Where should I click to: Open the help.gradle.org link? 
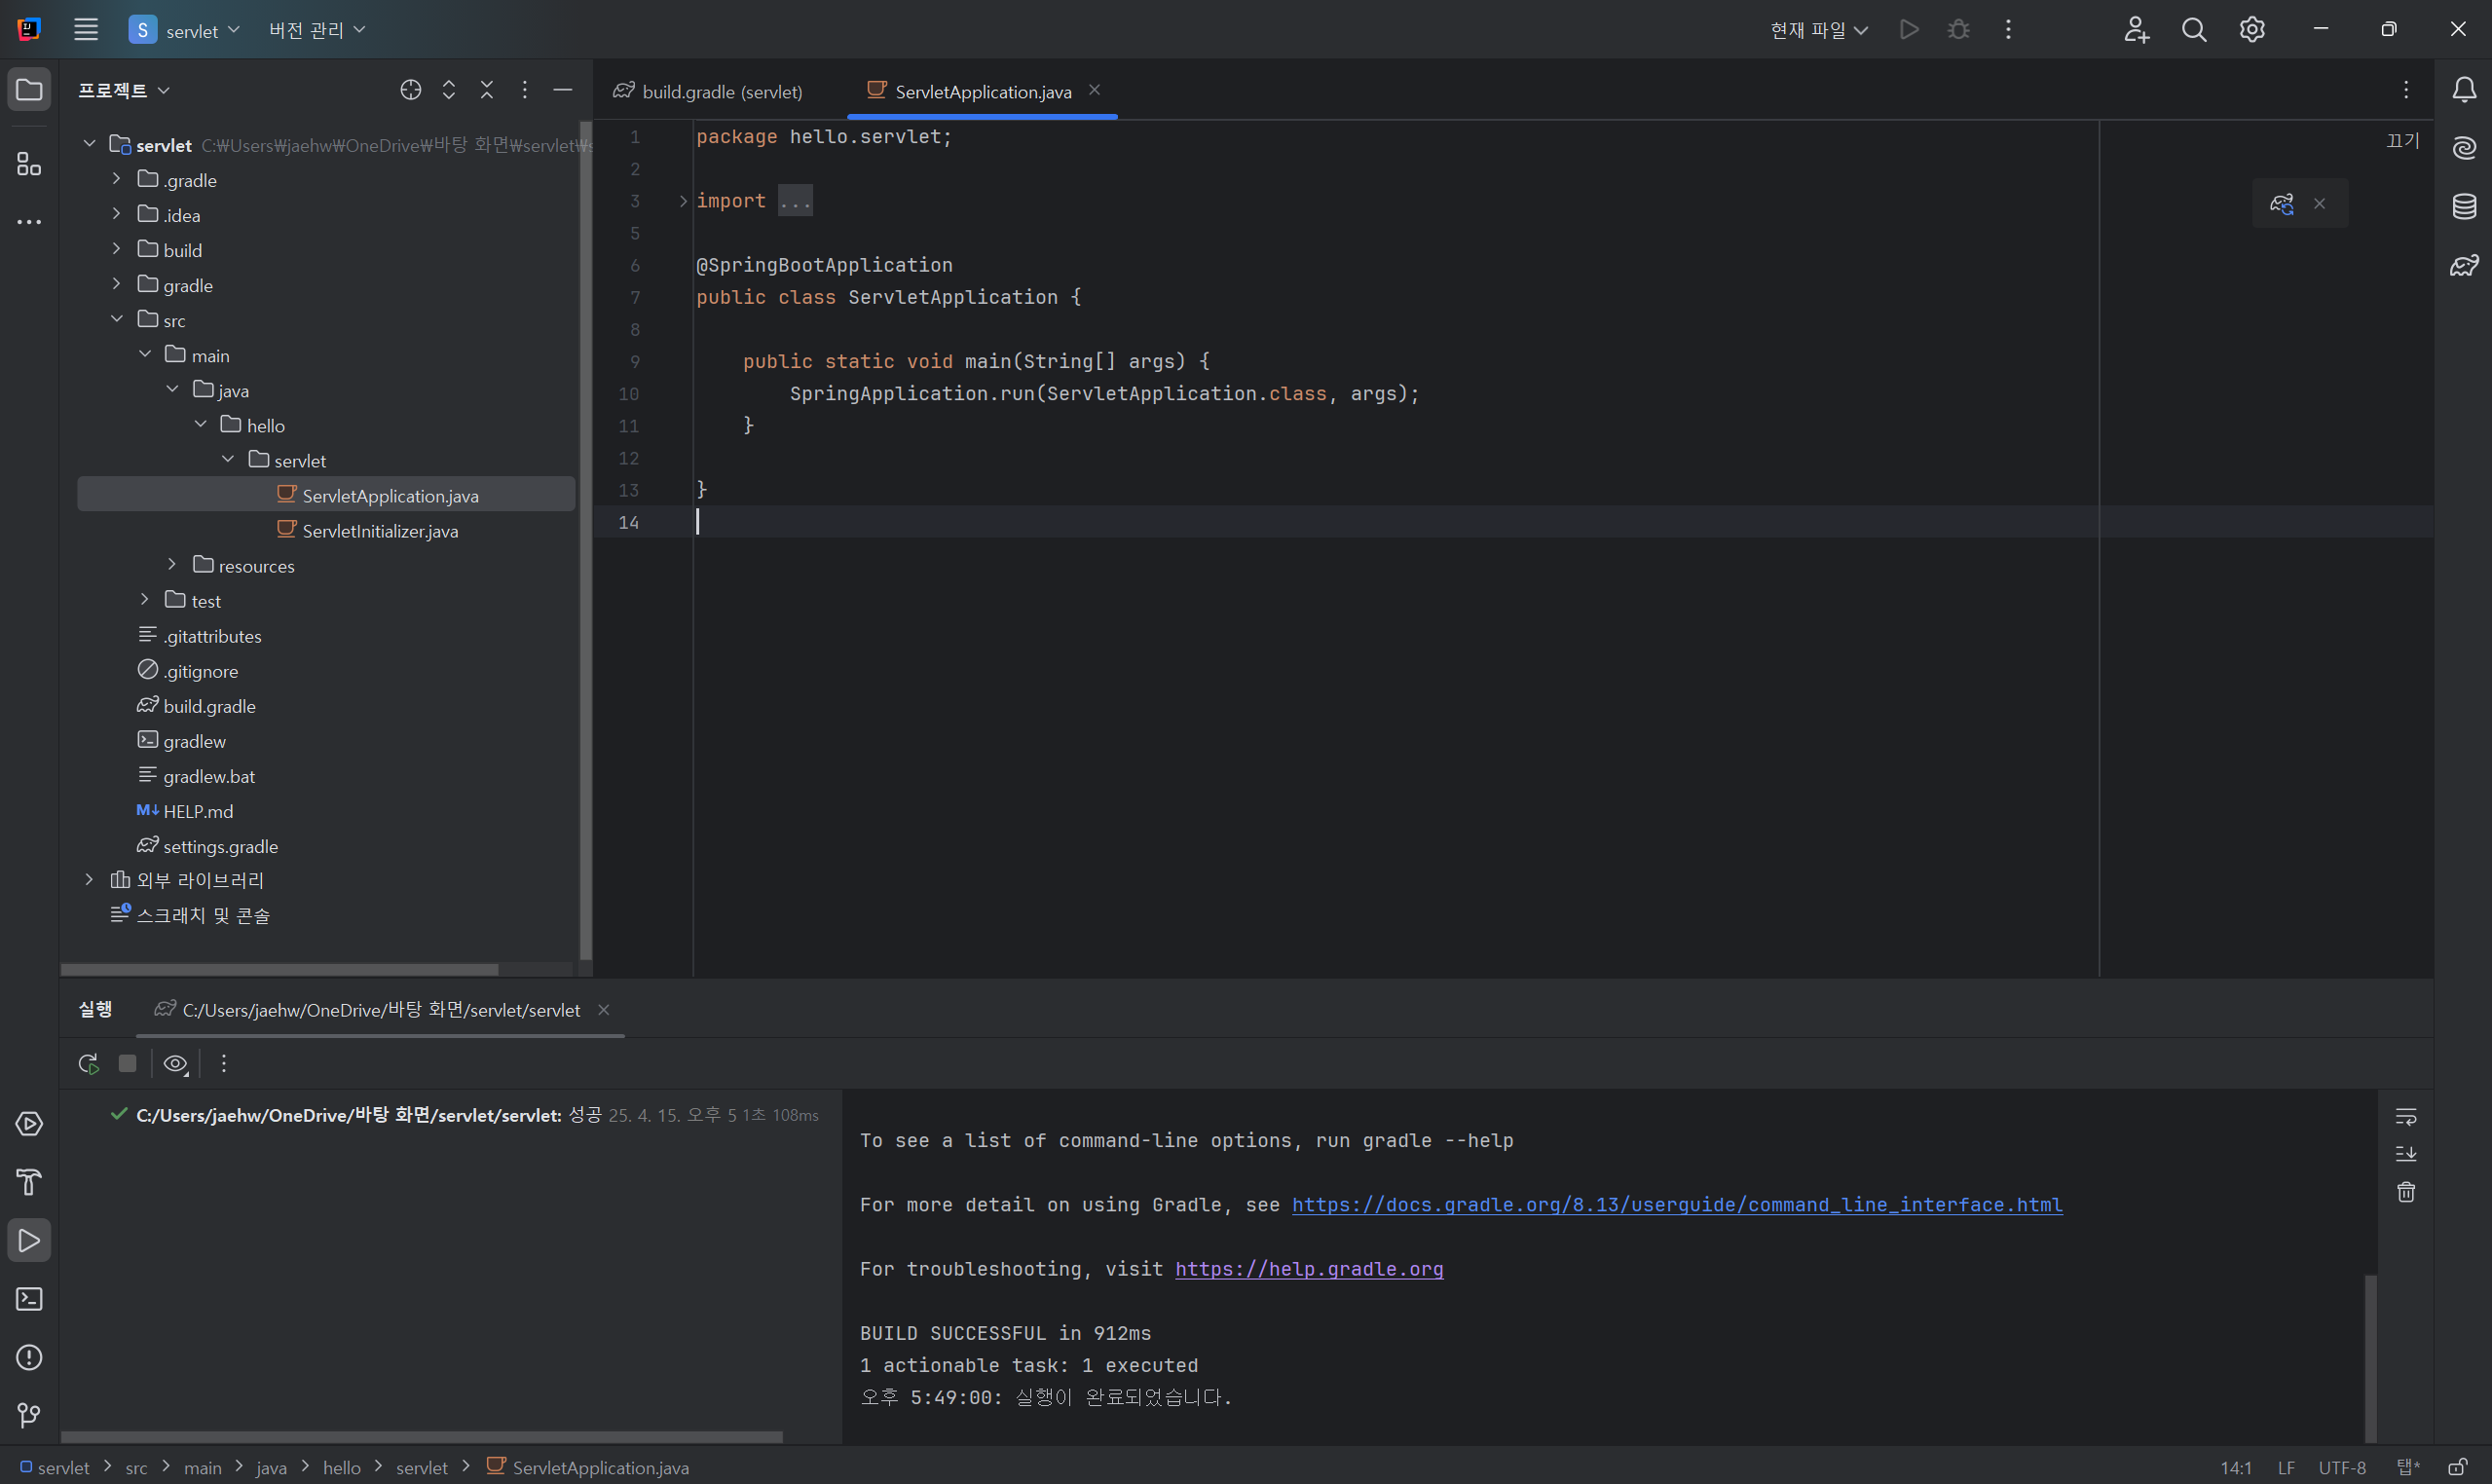point(1309,1269)
